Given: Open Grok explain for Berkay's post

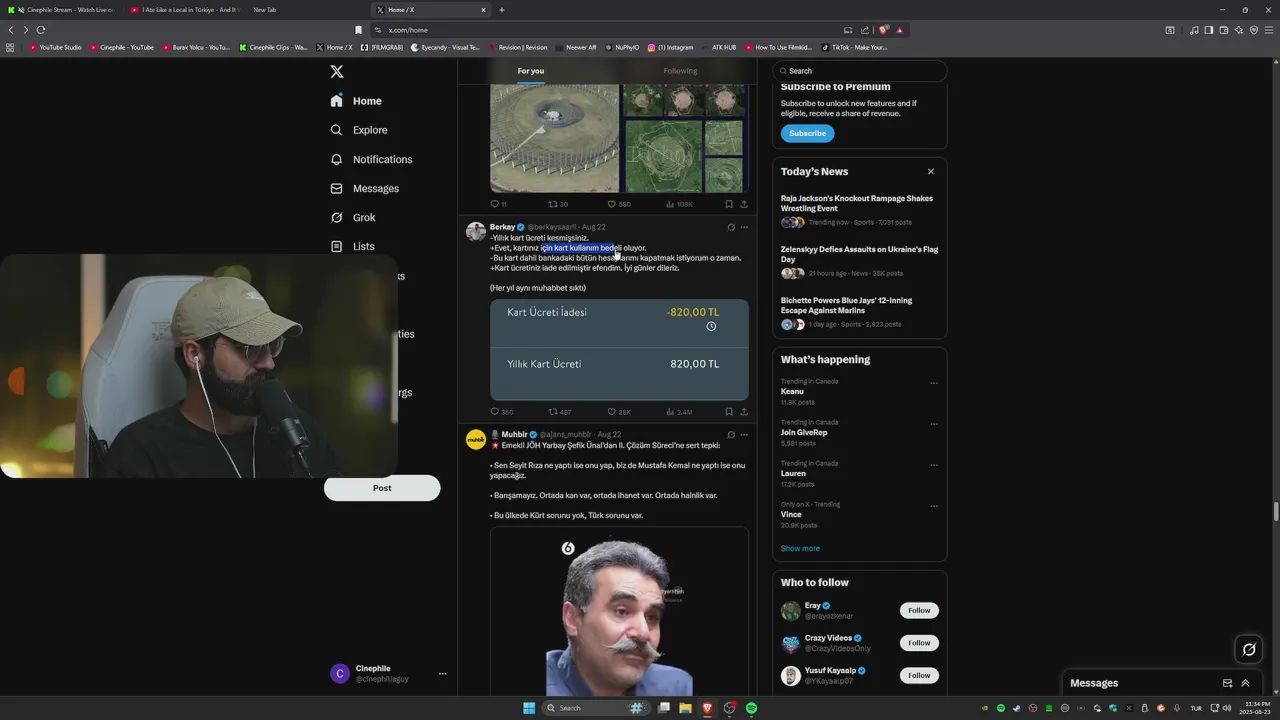Looking at the screenshot, I should (731, 227).
